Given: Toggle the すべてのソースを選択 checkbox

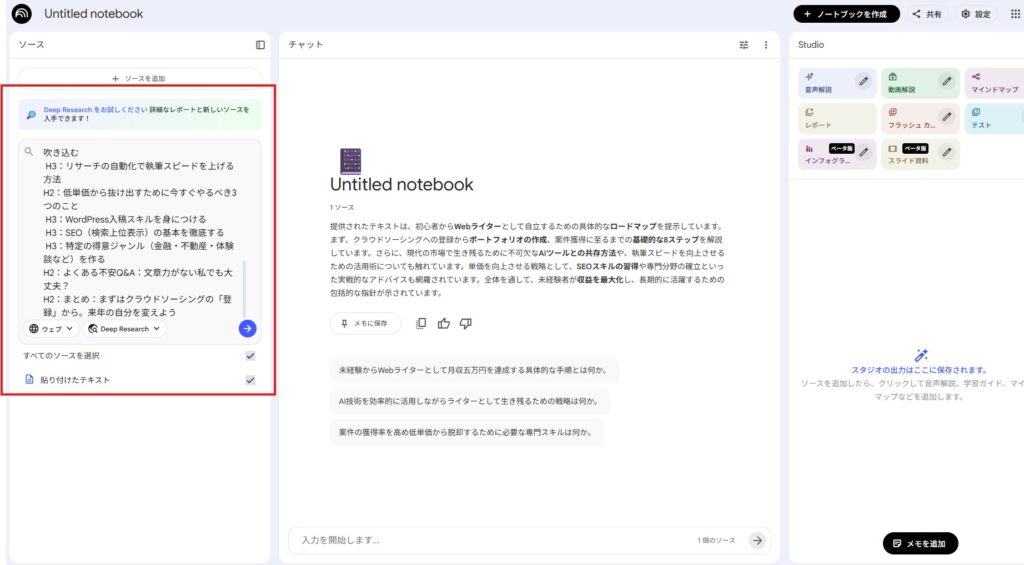Looking at the screenshot, I should pyautogui.click(x=250, y=356).
